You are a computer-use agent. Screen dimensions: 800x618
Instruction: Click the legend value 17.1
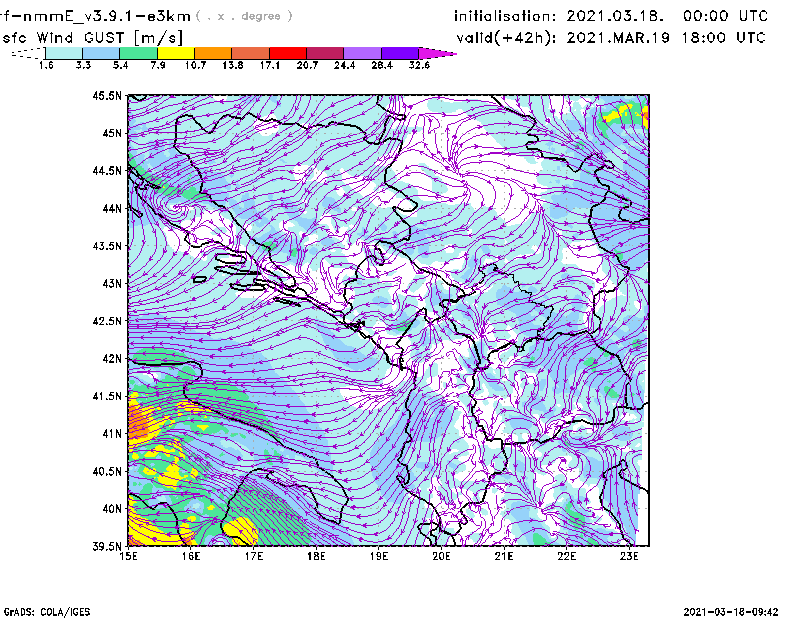[270, 65]
